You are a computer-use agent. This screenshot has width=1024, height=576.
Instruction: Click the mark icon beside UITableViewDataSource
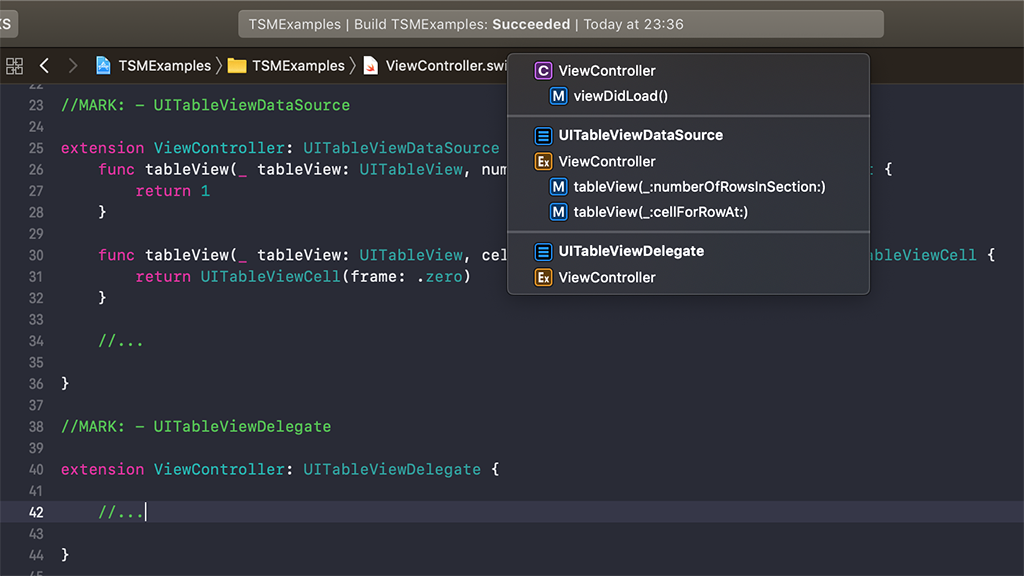543,135
